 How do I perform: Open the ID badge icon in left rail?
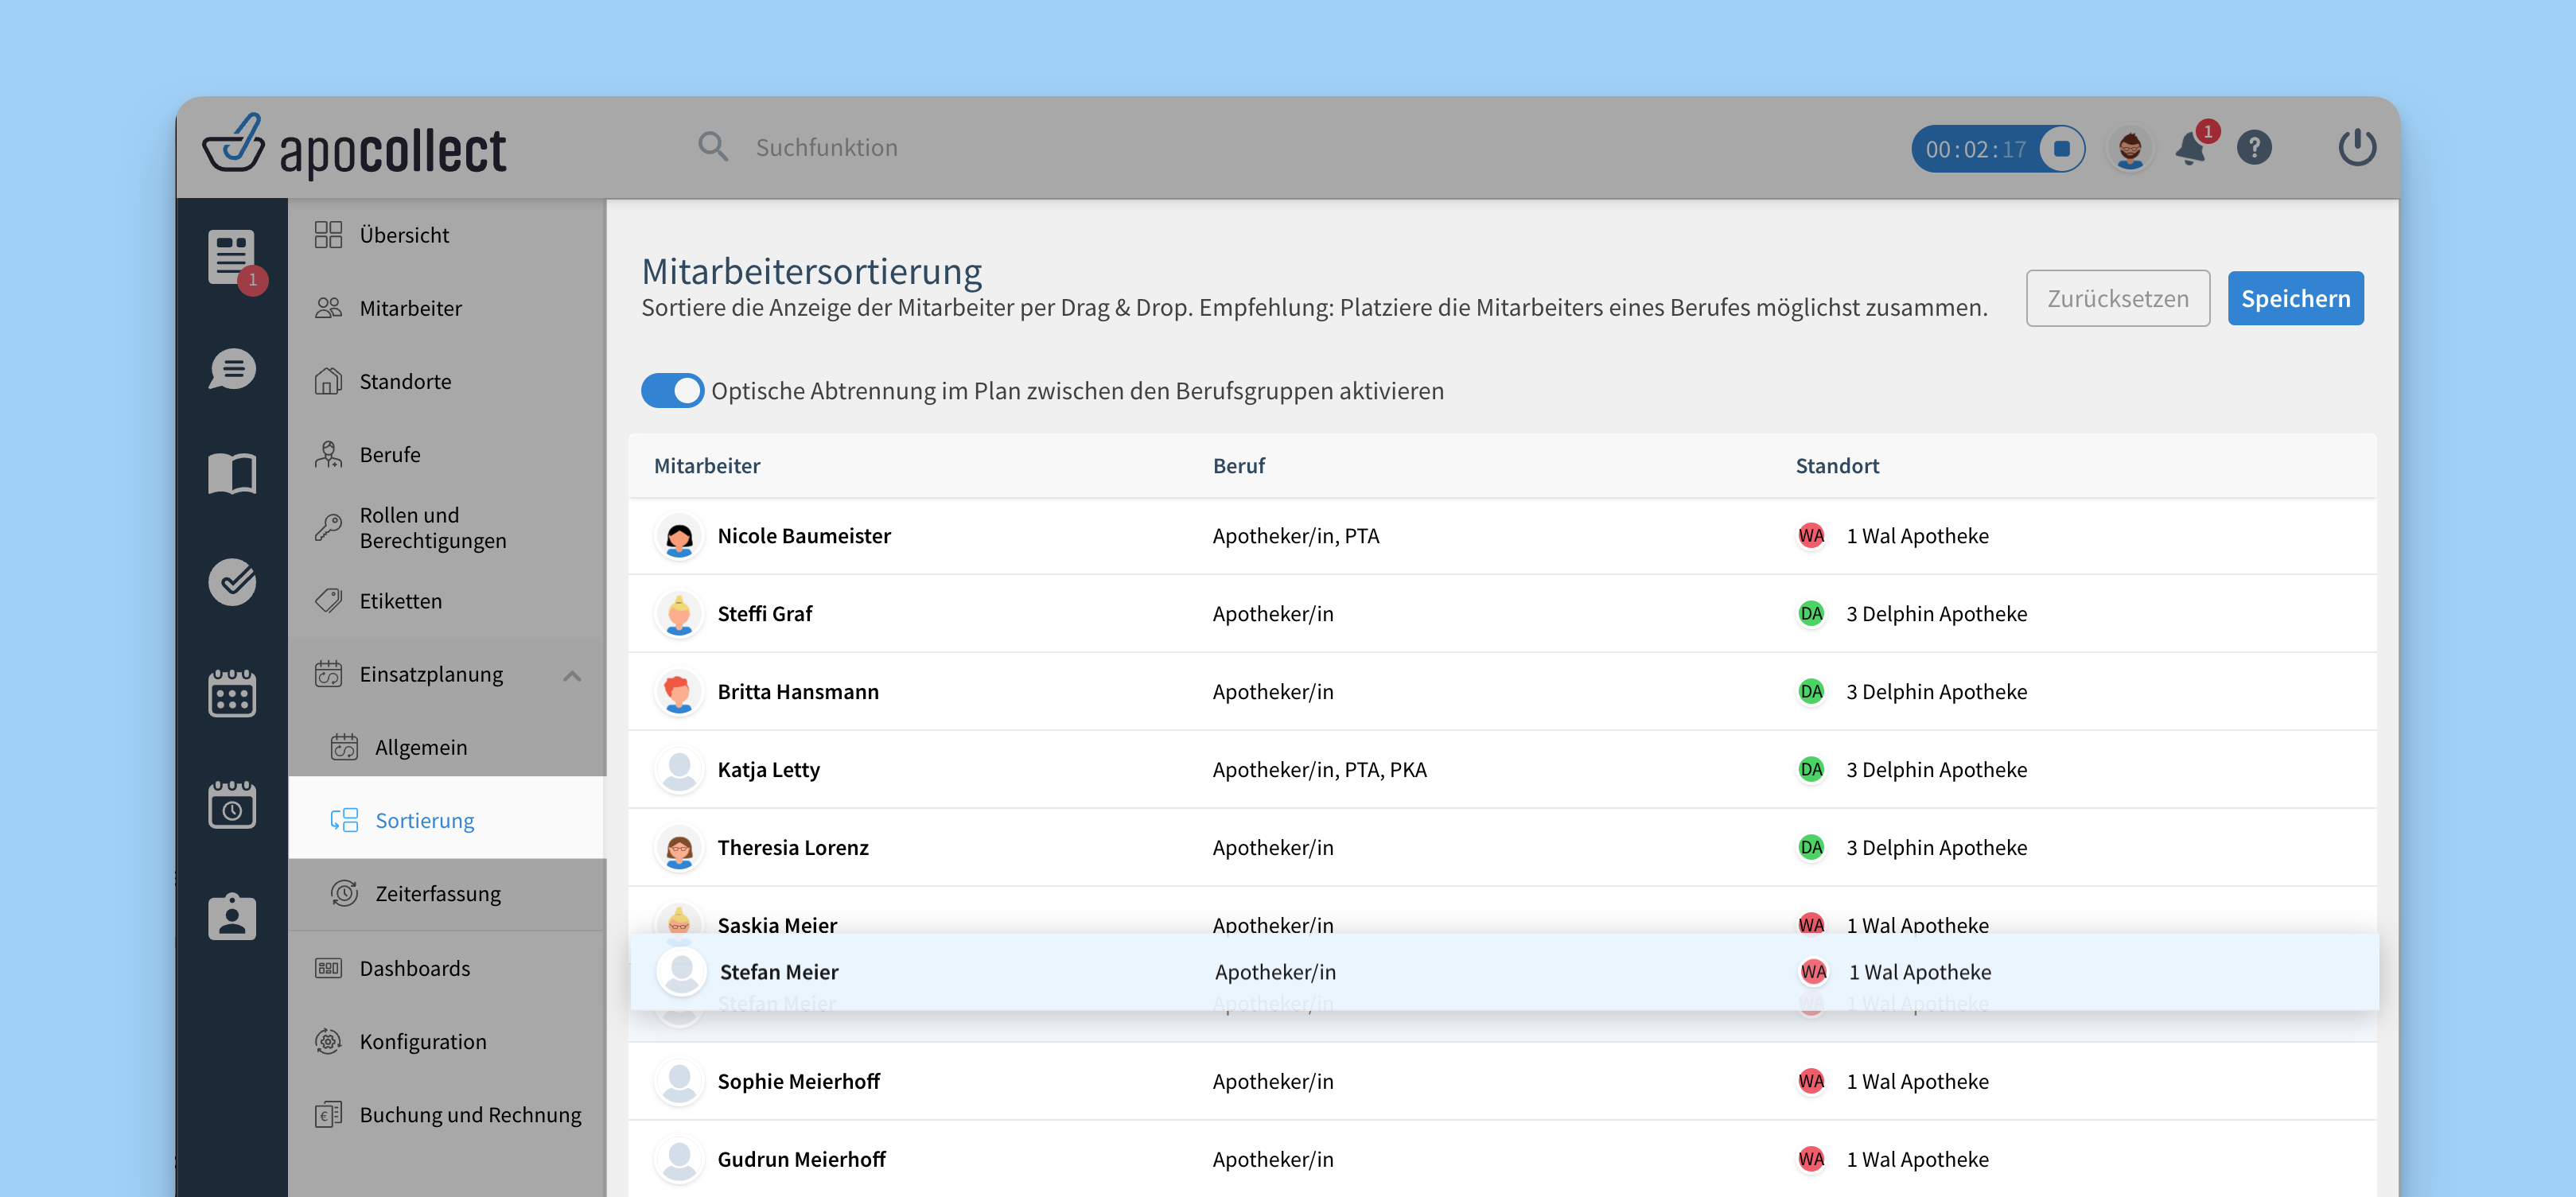(x=232, y=916)
